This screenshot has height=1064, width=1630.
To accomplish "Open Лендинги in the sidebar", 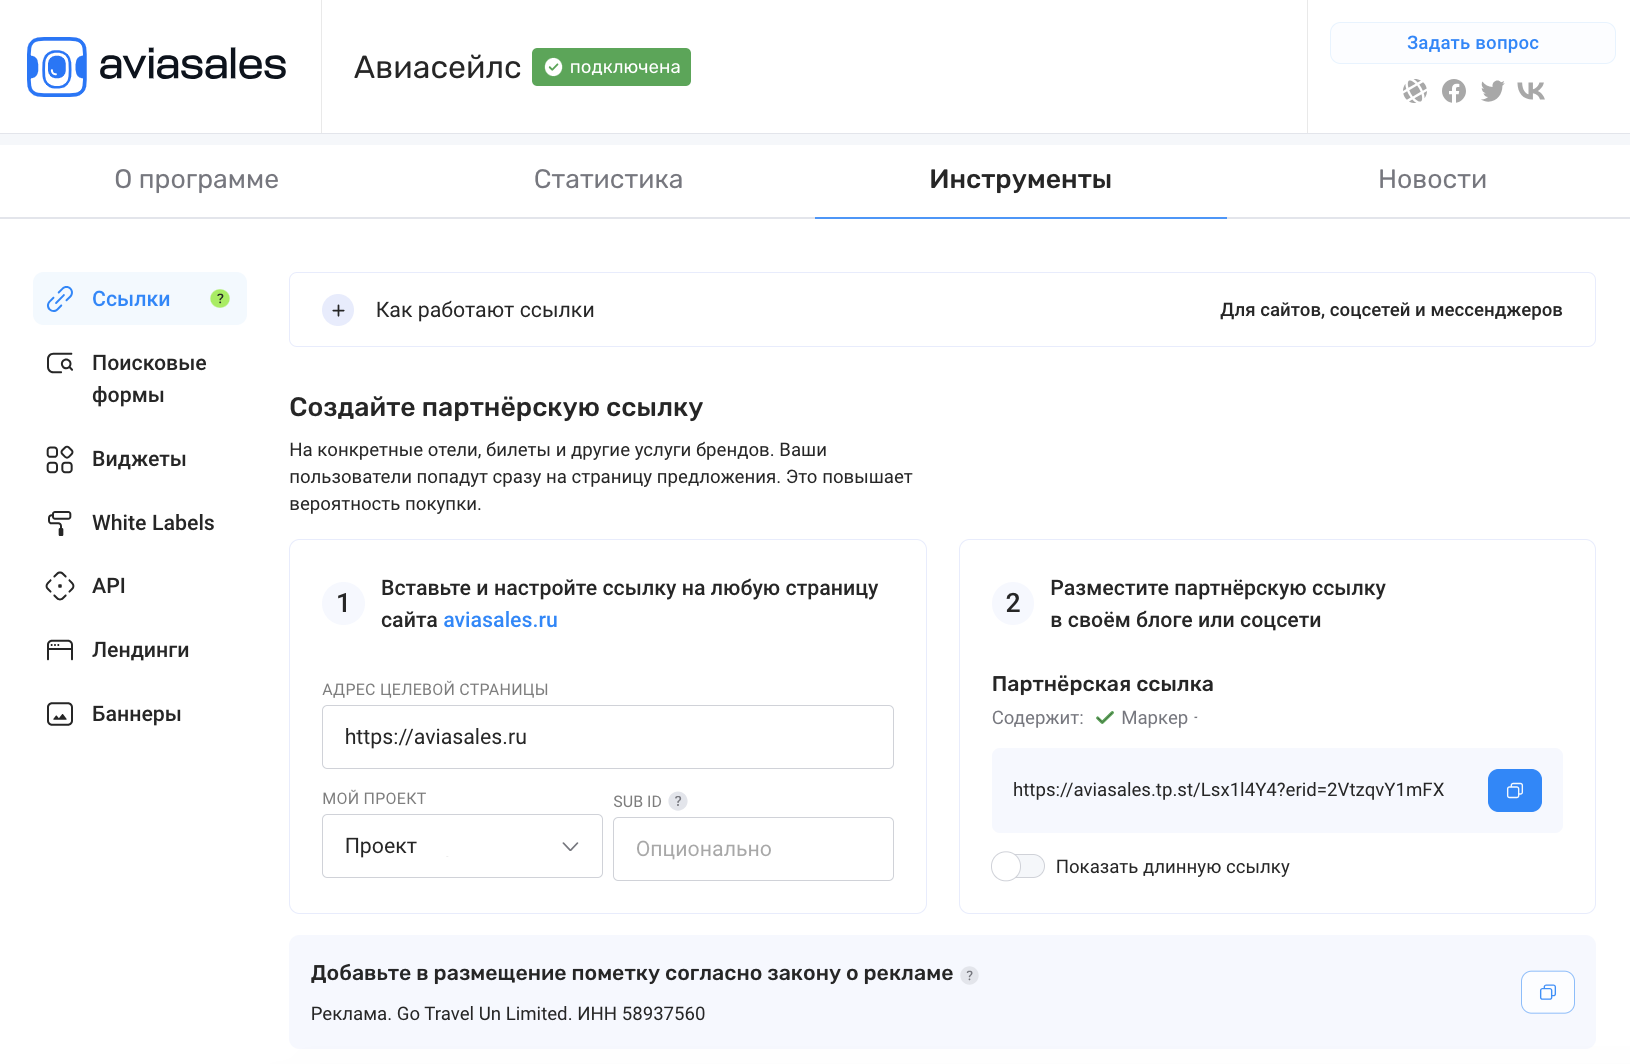I will [140, 650].
